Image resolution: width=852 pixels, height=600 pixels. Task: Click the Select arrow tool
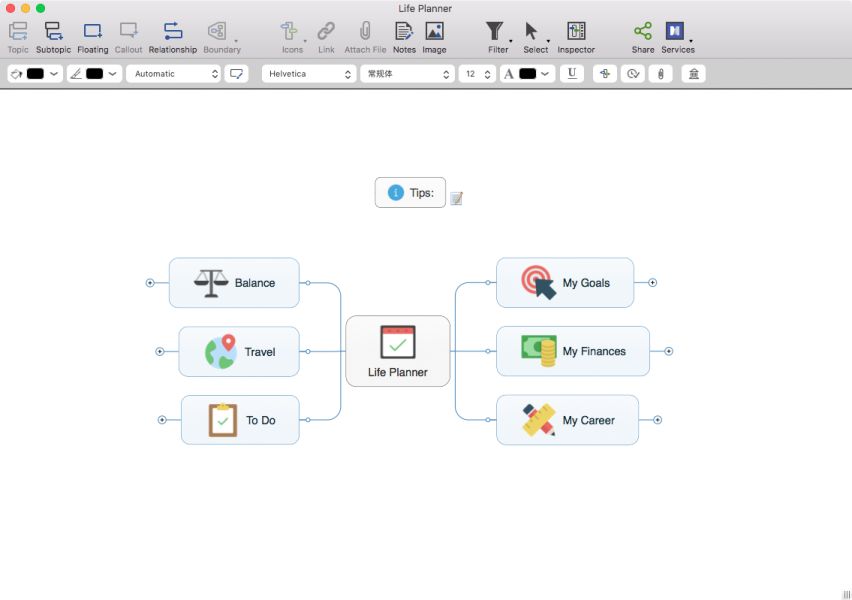(x=531, y=31)
